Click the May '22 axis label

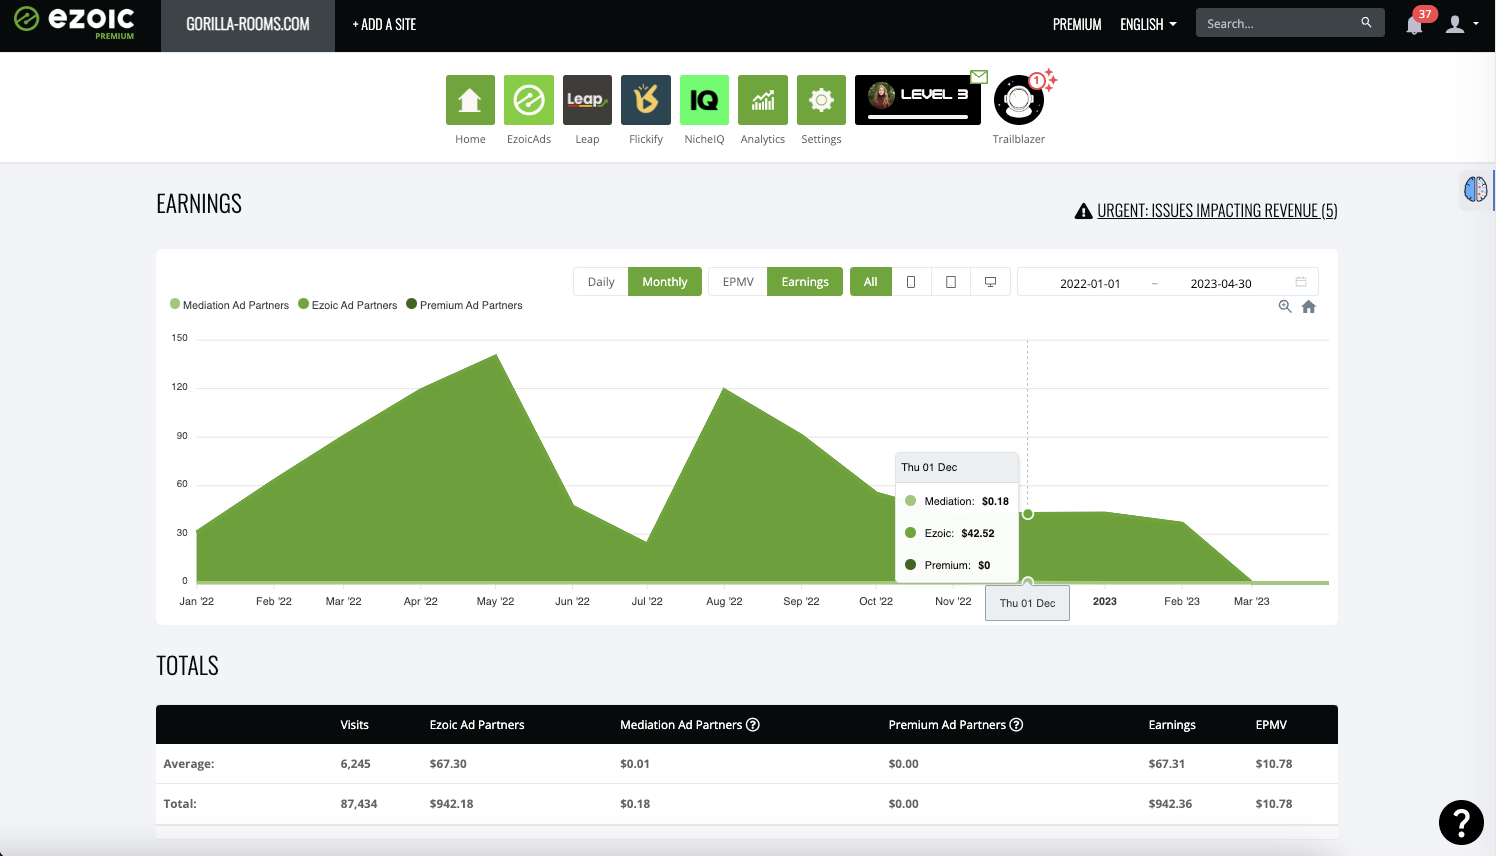(495, 602)
